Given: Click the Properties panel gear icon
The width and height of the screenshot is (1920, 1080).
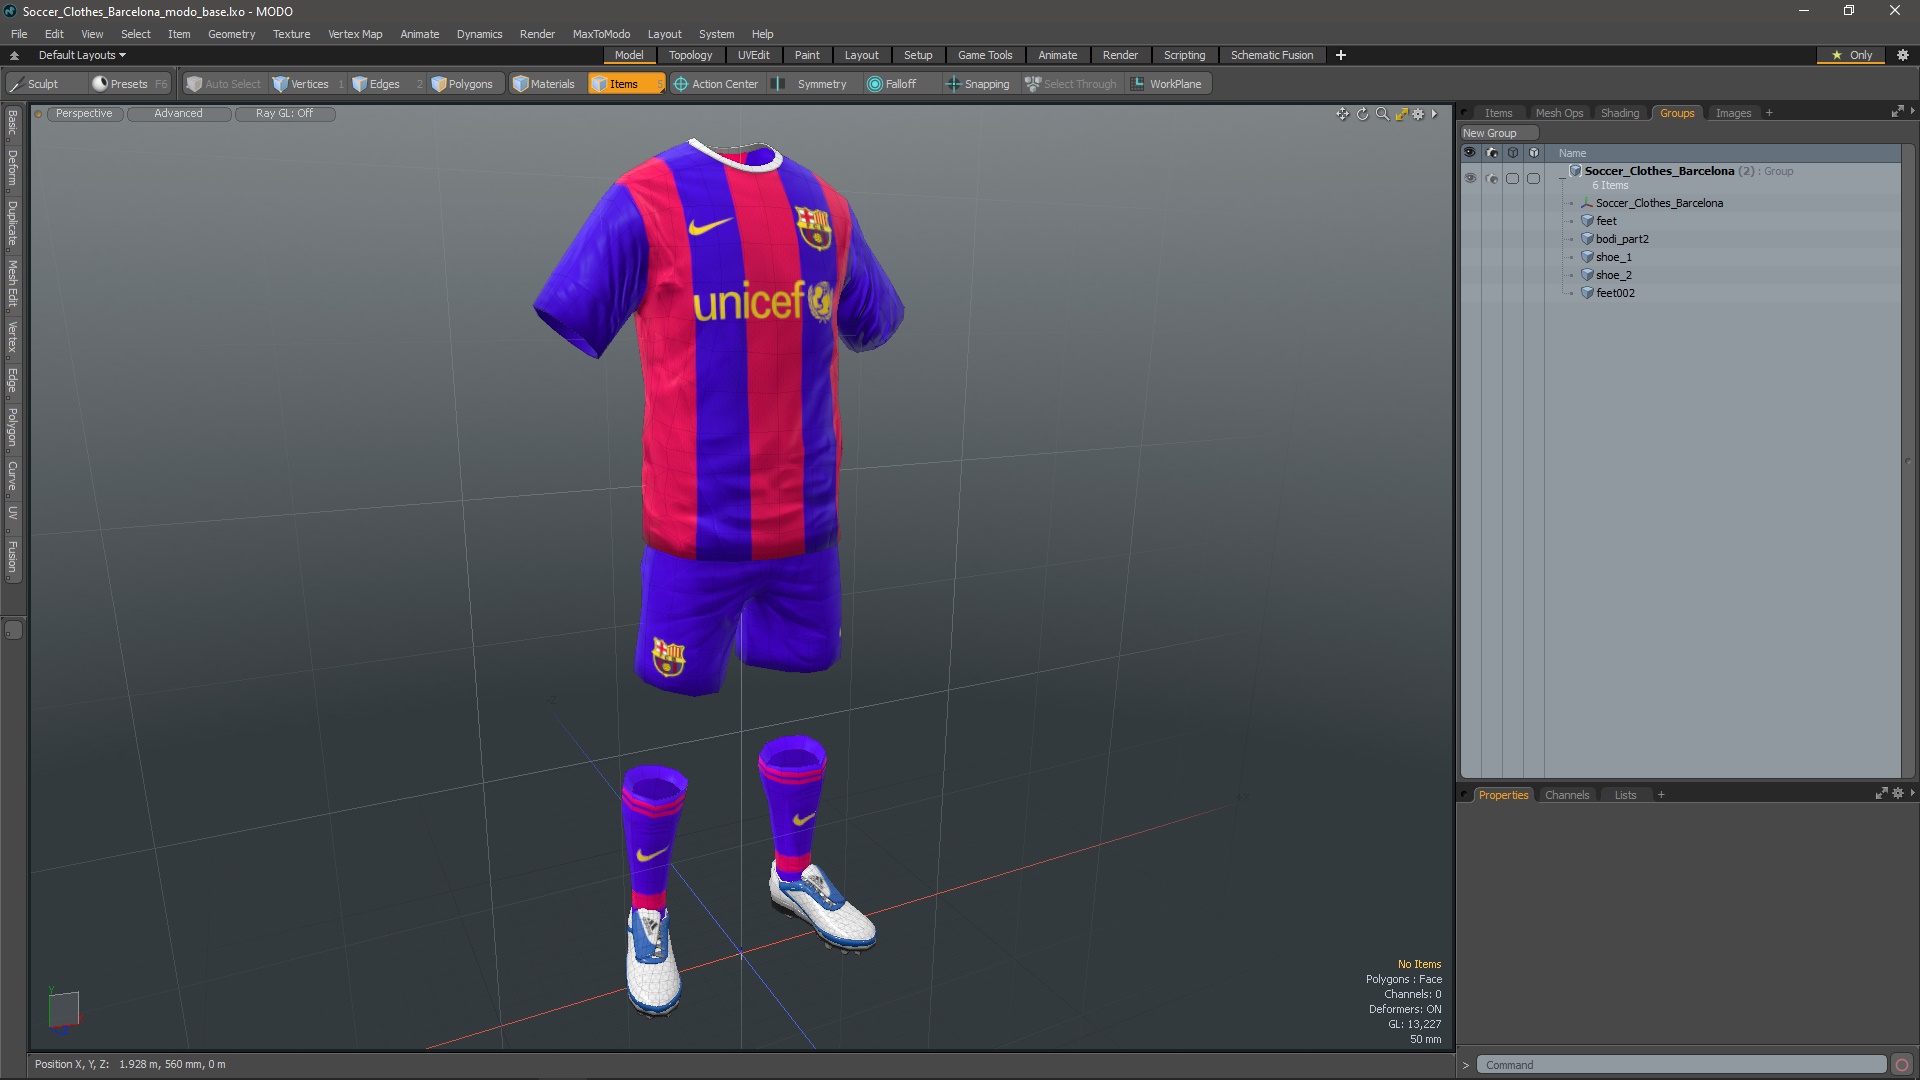Looking at the screenshot, I should tap(1898, 793).
